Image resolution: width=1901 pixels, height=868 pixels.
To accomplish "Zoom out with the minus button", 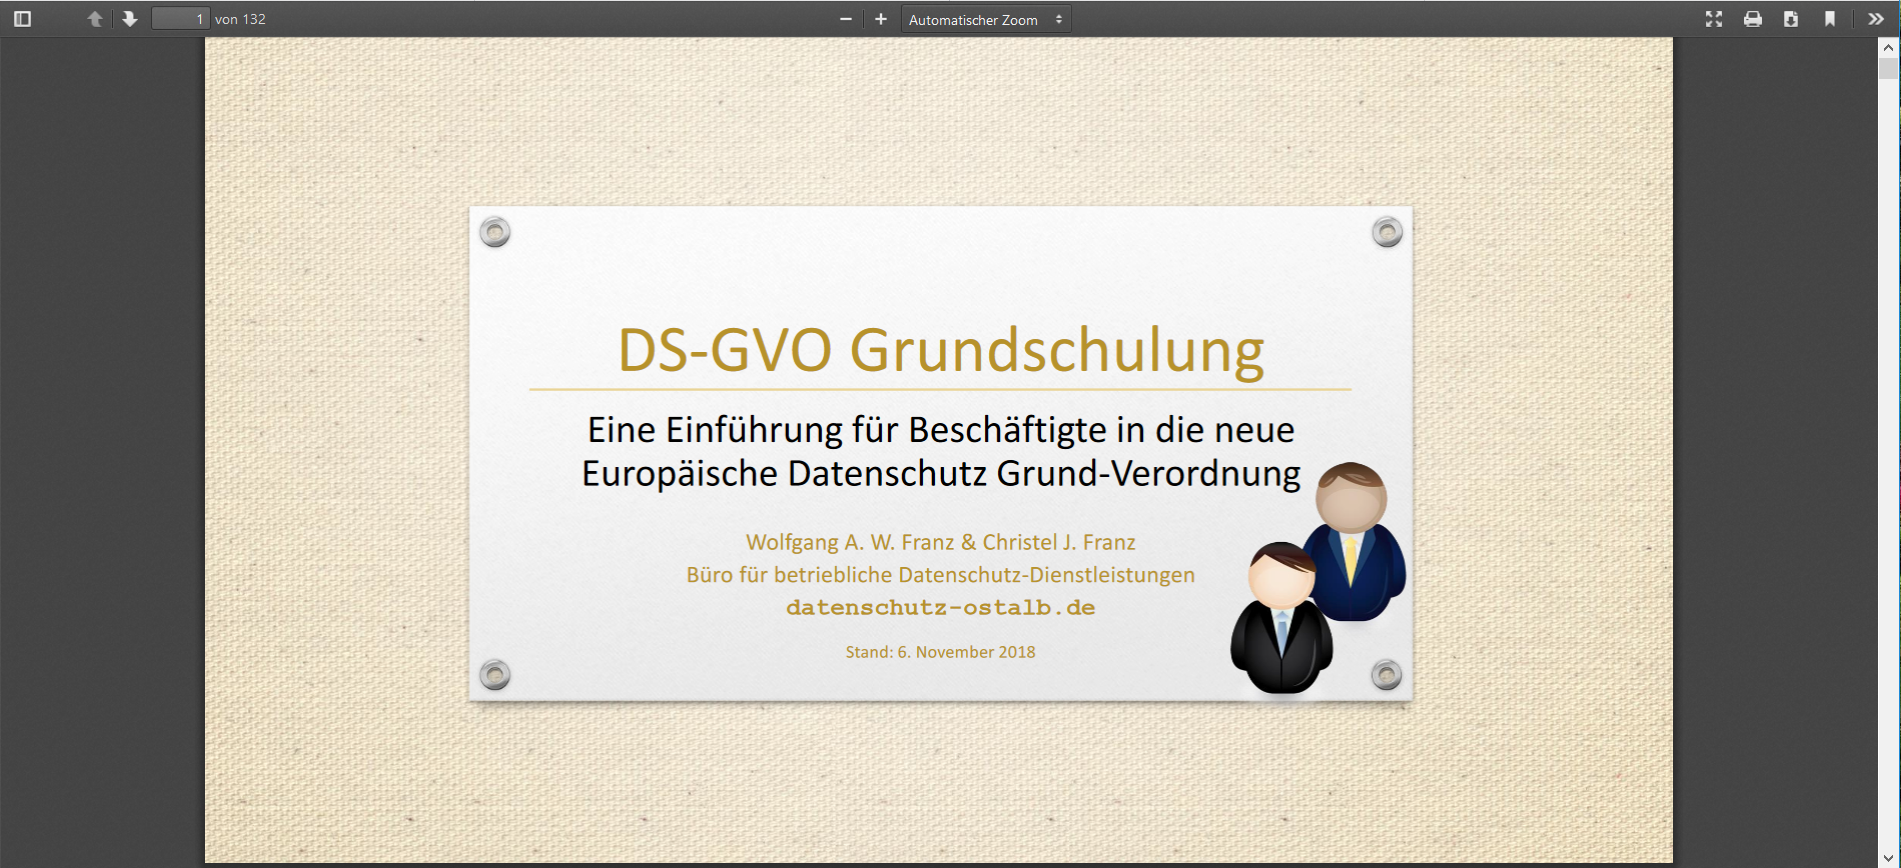I will [x=846, y=19].
